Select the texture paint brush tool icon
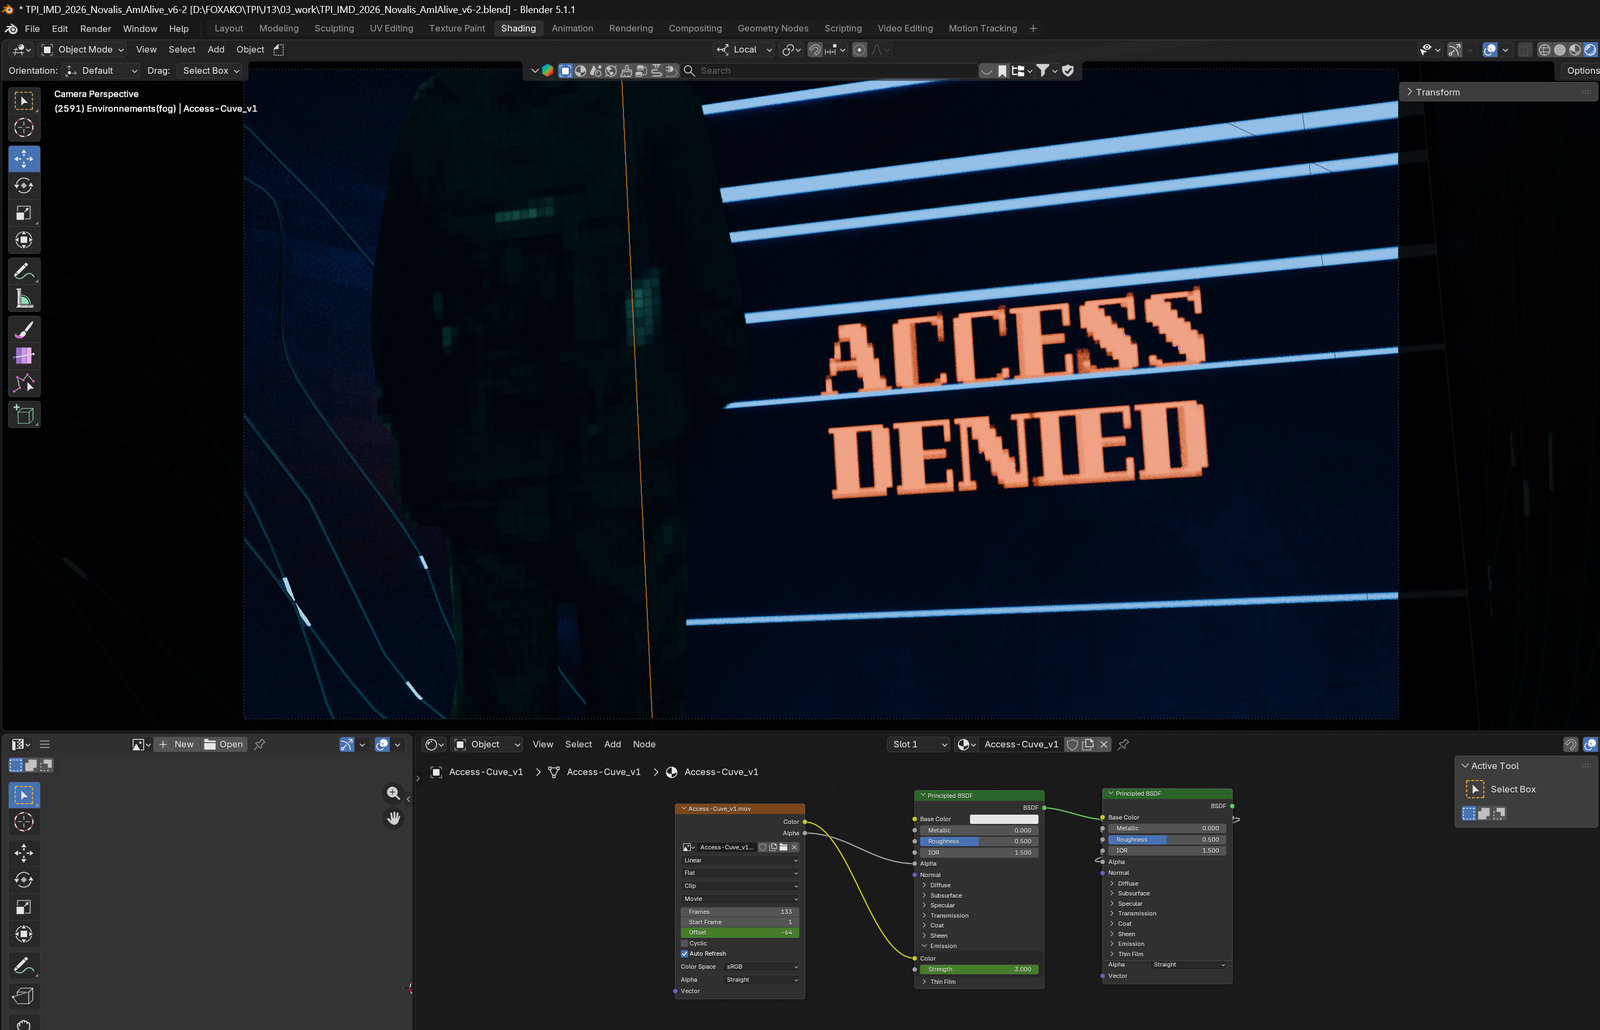This screenshot has height=1030, width=1600. 24,329
